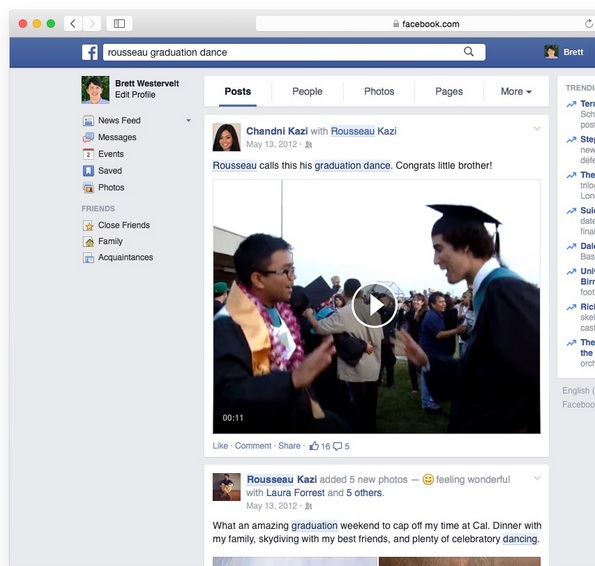The image size is (595, 566).
Task: Open tagged Rousseau Kazi name link
Action: 364,131
